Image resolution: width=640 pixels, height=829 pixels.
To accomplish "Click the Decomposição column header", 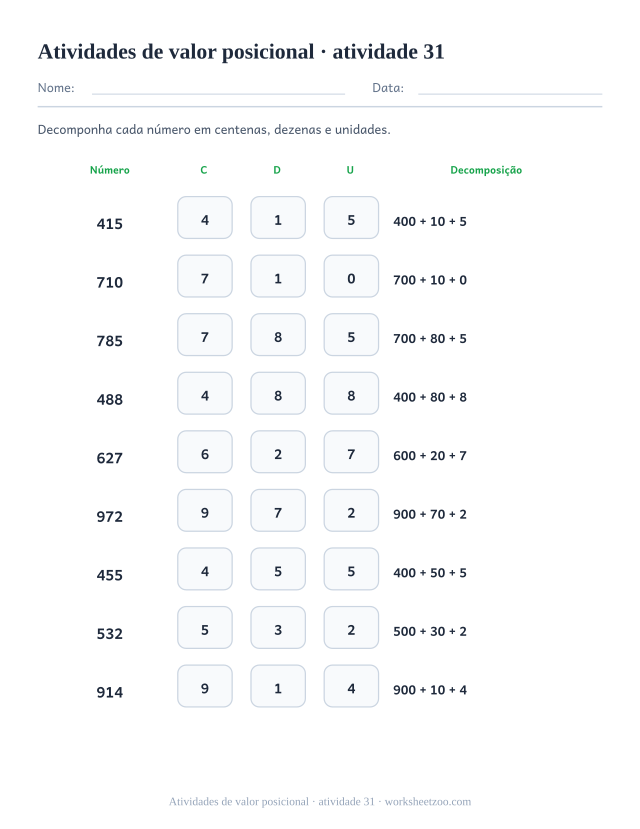I will point(486,170).
